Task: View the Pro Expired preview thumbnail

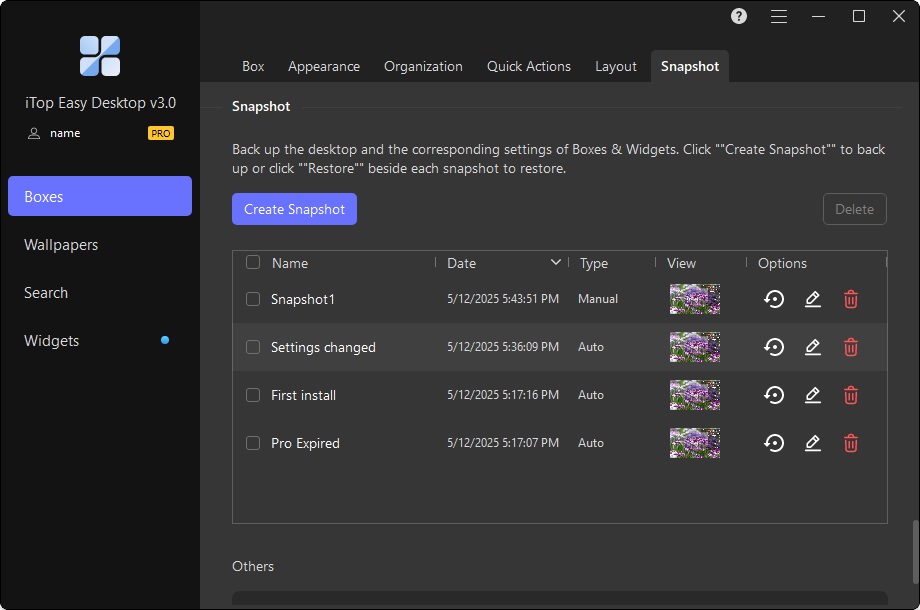Action: [695, 443]
